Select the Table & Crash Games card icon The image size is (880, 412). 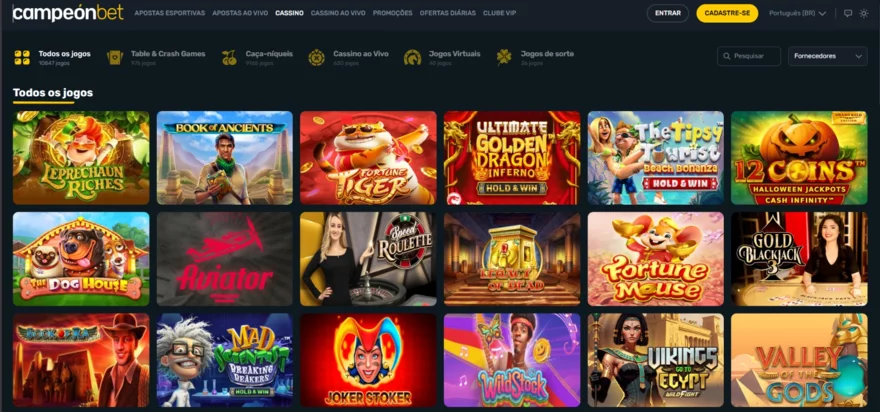pyautogui.click(x=115, y=57)
